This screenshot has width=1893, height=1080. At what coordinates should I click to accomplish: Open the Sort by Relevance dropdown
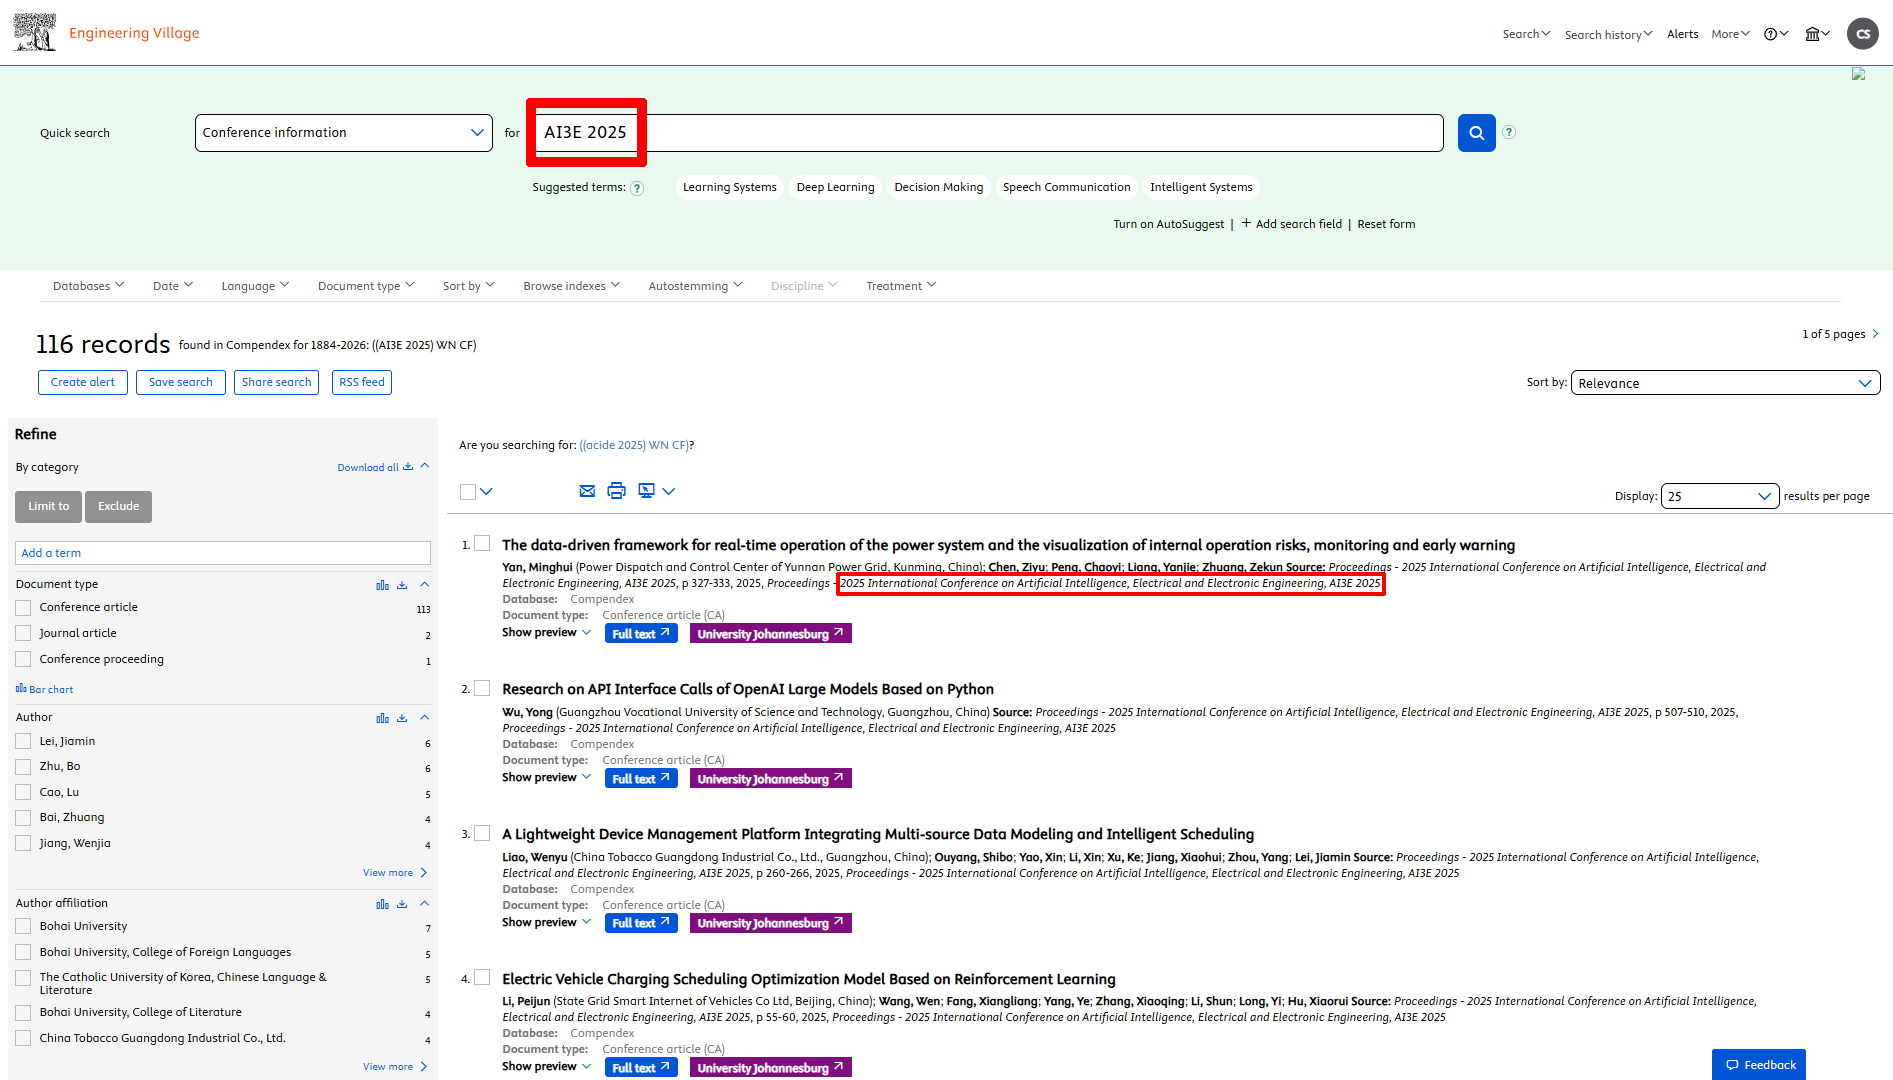pyautogui.click(x=1725, y=383)
